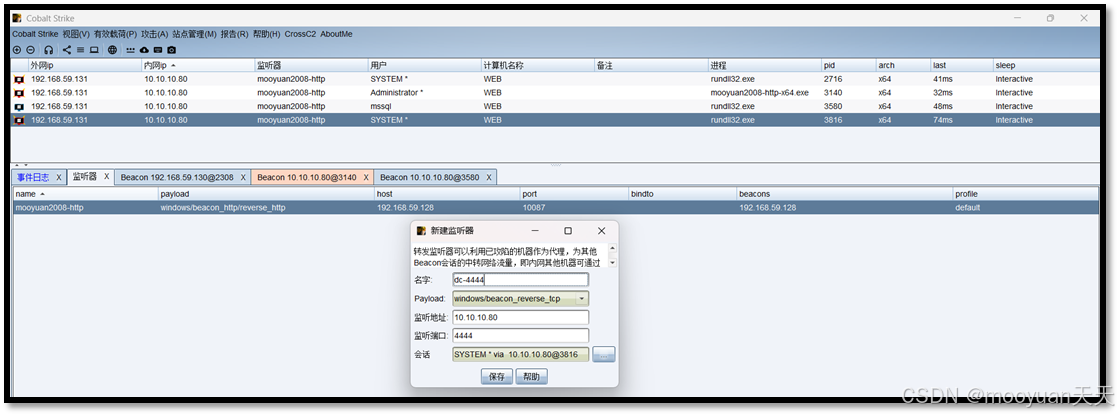Open the AboutMe menu

point(336,34)
